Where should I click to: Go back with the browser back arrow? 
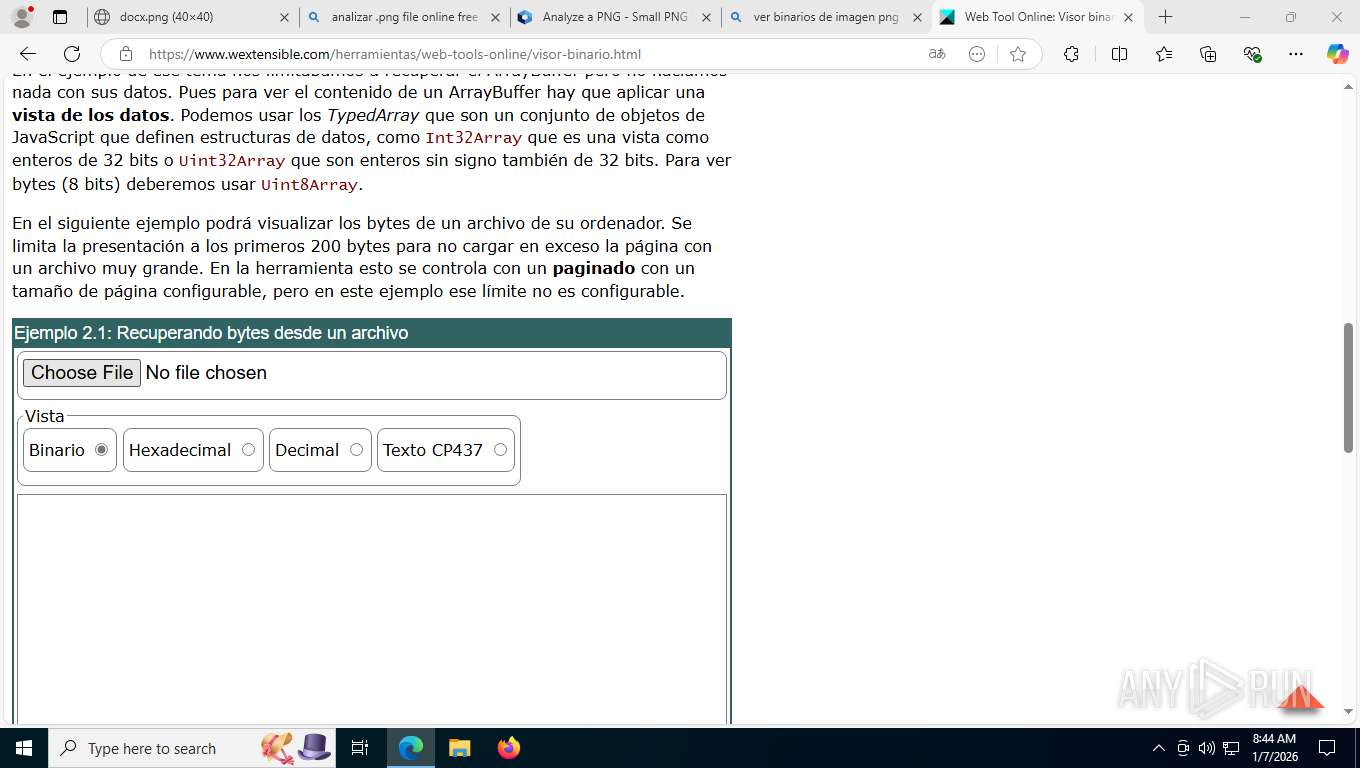[28, 54]
